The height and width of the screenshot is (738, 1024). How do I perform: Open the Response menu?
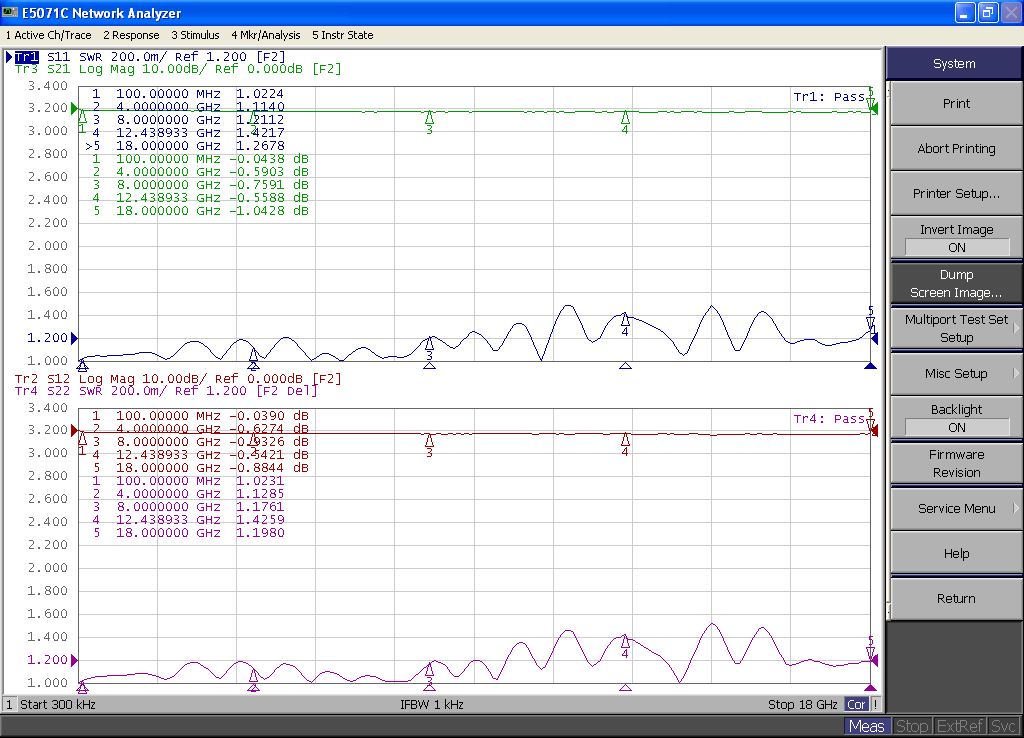(x=131, y=35)
